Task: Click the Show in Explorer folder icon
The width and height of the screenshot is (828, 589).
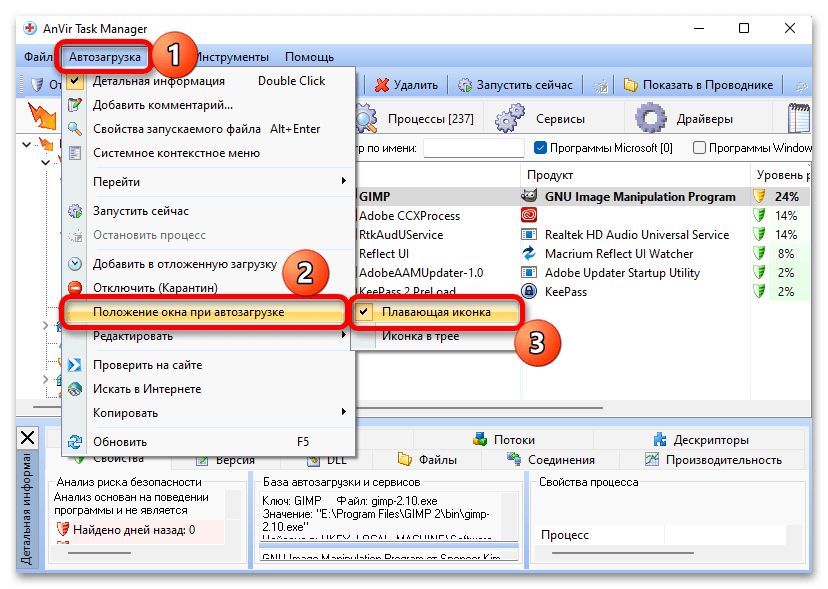Action: pyautogui.click(x=631, y=85)
